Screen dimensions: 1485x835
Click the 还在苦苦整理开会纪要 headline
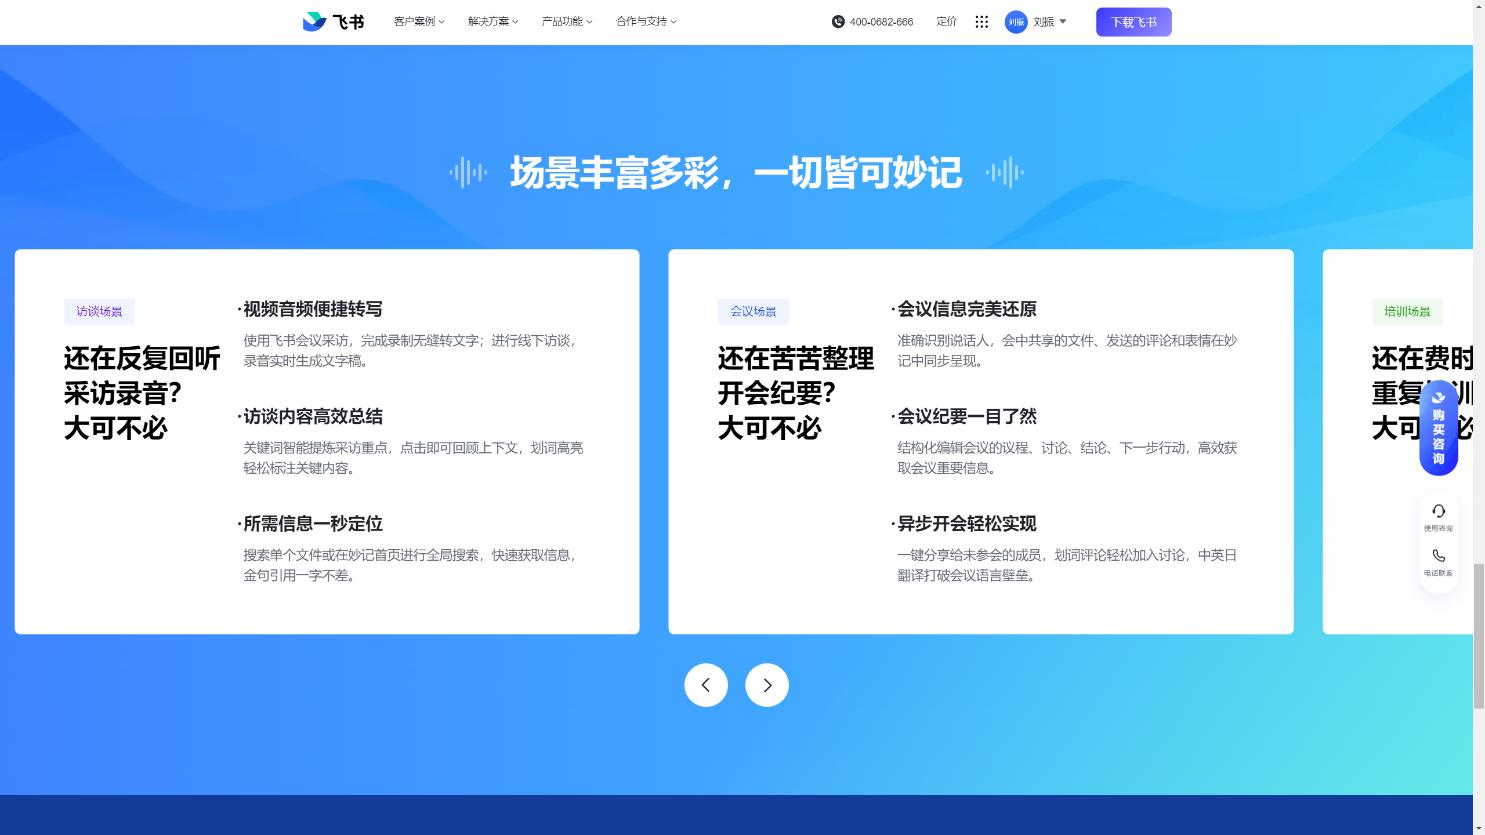click(796, 393)
